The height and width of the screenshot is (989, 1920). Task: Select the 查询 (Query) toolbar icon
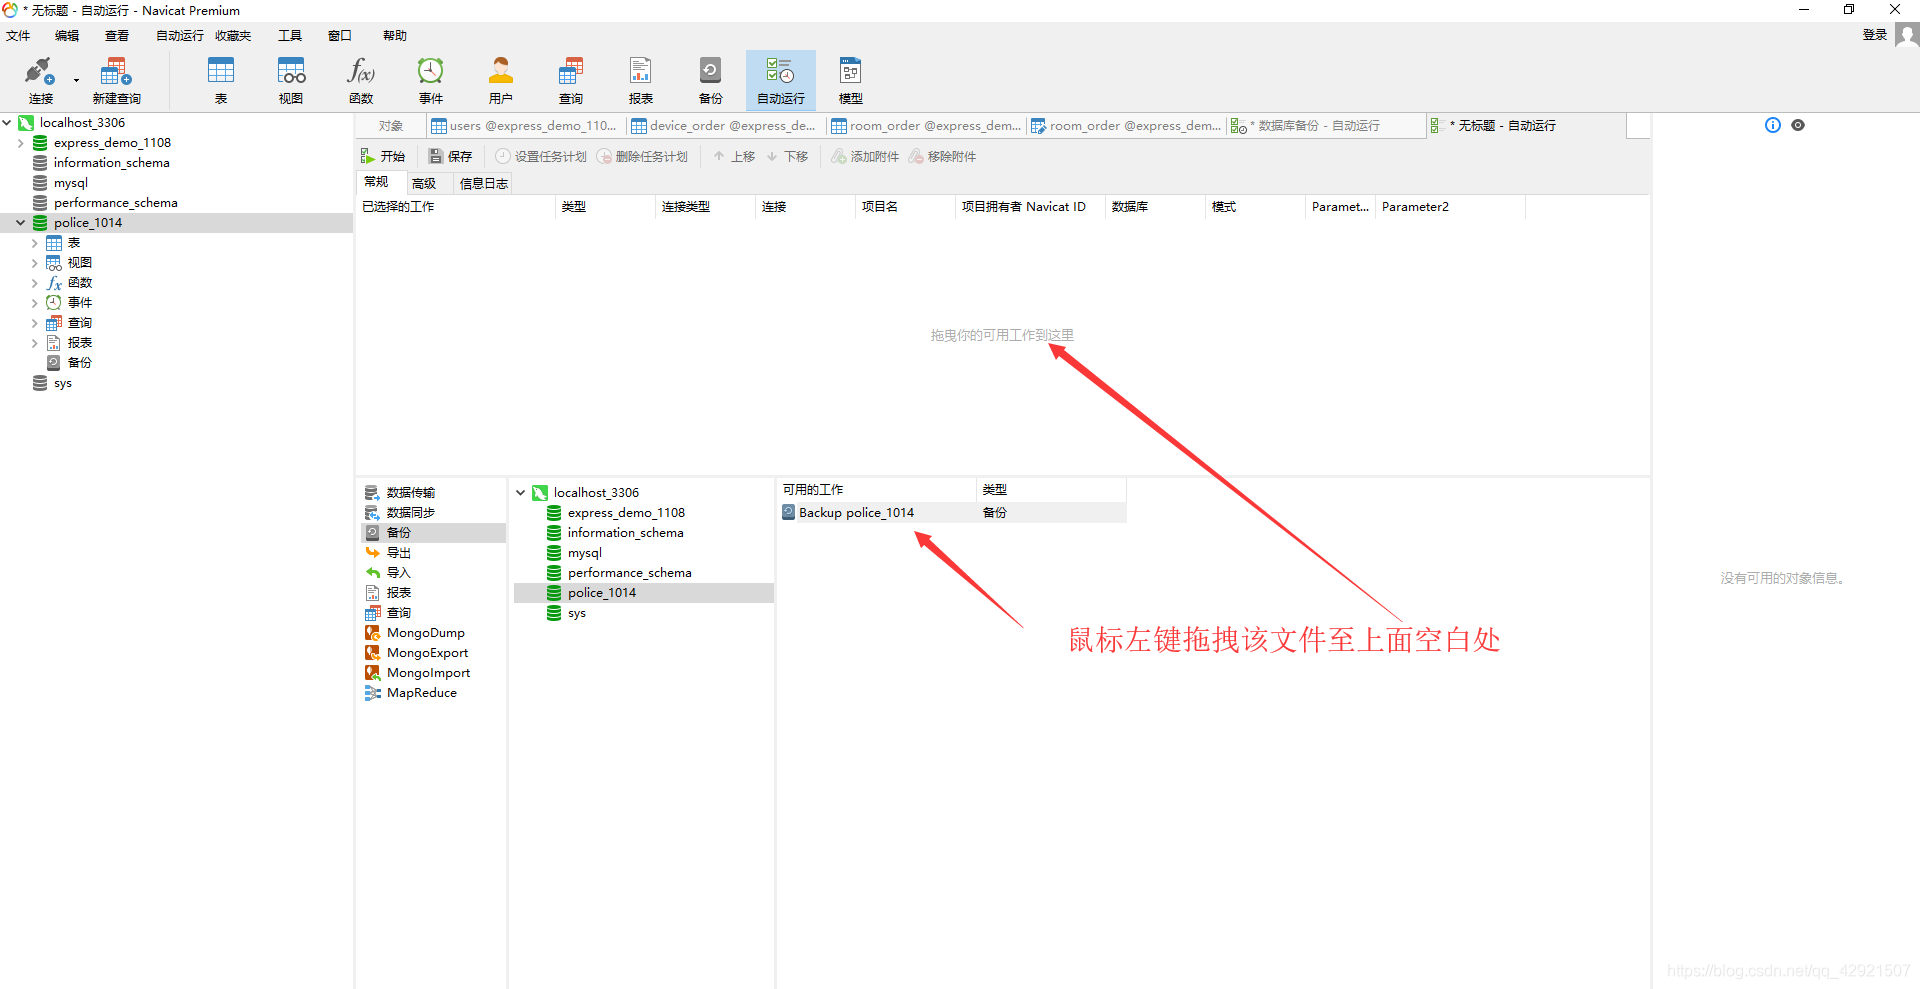tap(571, 80)
